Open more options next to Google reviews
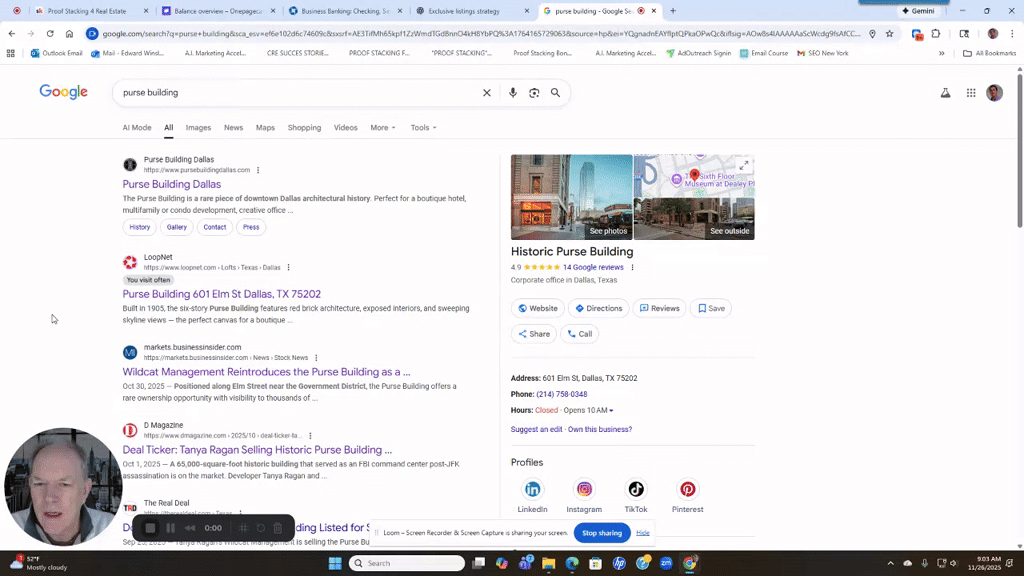 [632, 267]
